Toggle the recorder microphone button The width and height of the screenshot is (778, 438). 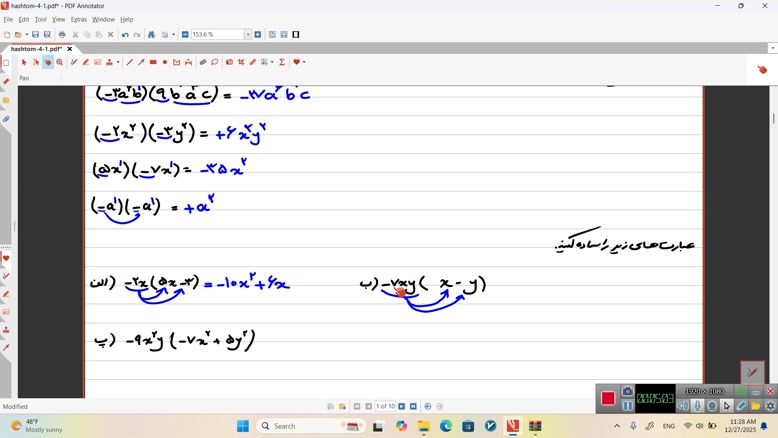698,406
